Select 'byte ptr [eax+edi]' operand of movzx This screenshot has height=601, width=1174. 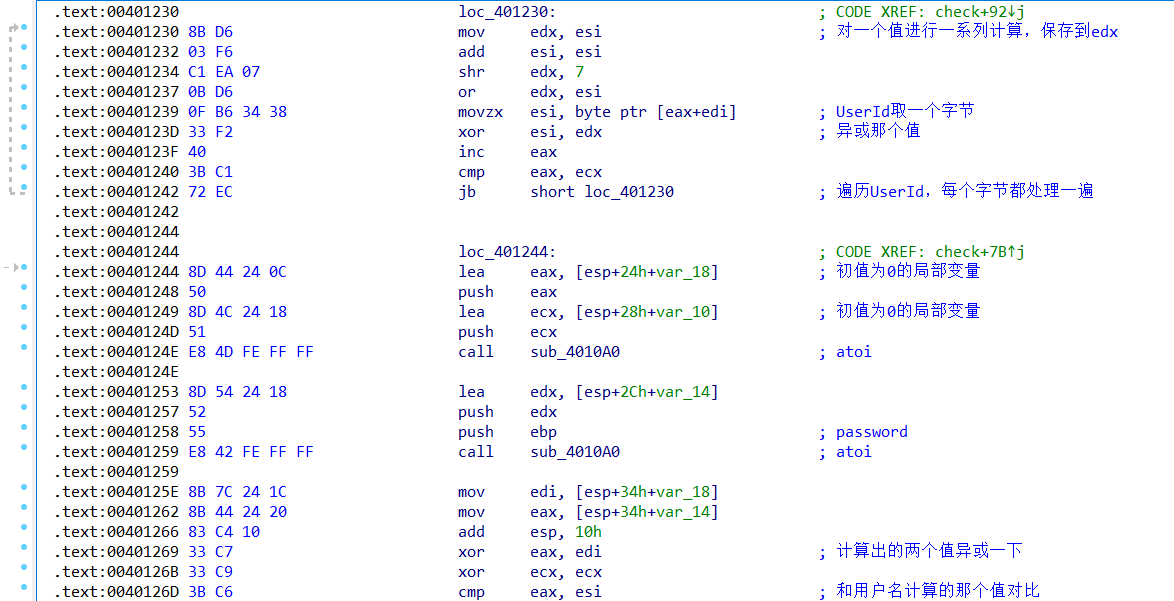(x=656, y=112)
